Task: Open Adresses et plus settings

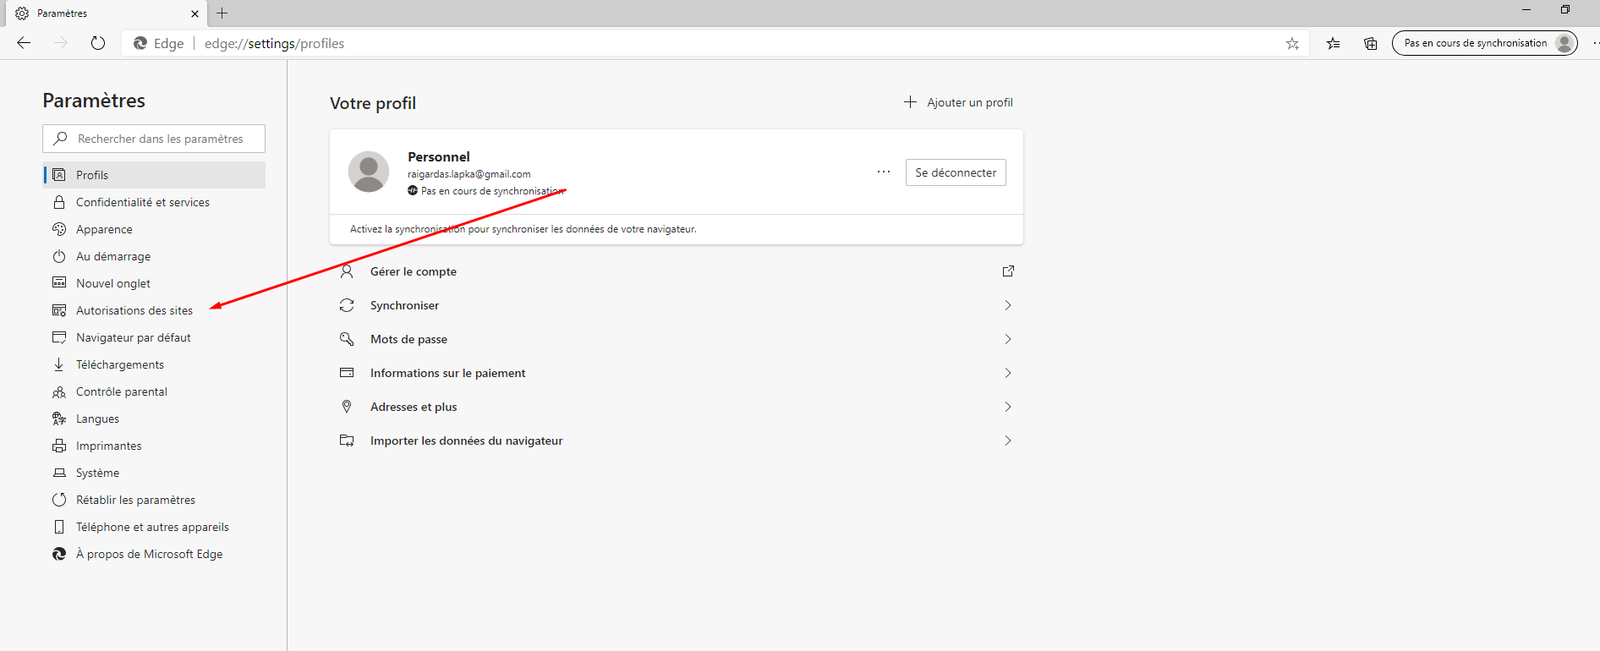Action: point(413,407)
